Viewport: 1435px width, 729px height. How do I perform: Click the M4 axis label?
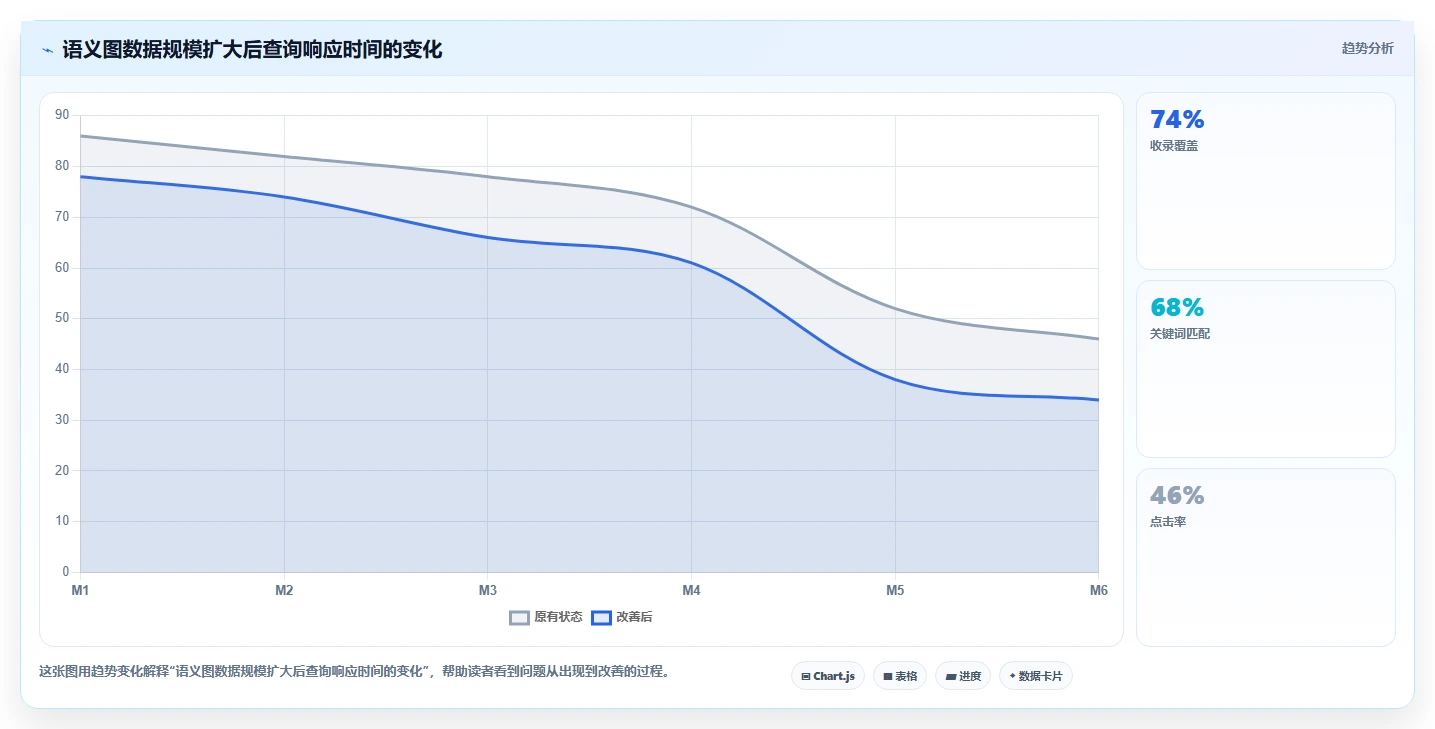point(691,590)
